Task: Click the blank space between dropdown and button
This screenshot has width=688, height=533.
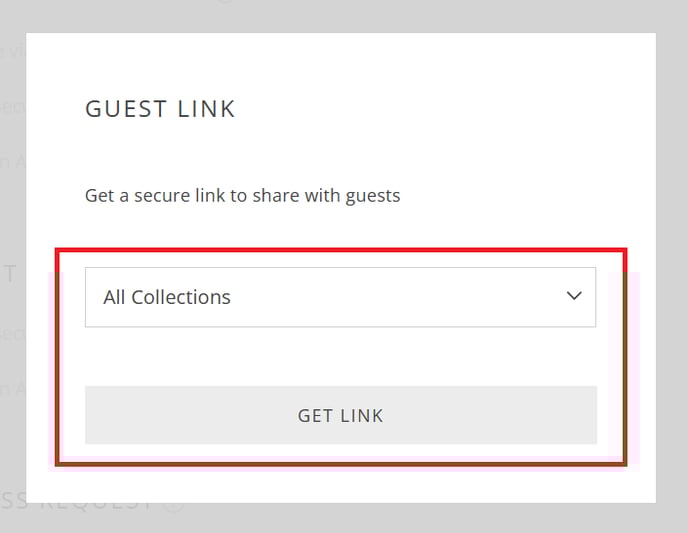Action: pyautogui.click(x=340, y=356)
